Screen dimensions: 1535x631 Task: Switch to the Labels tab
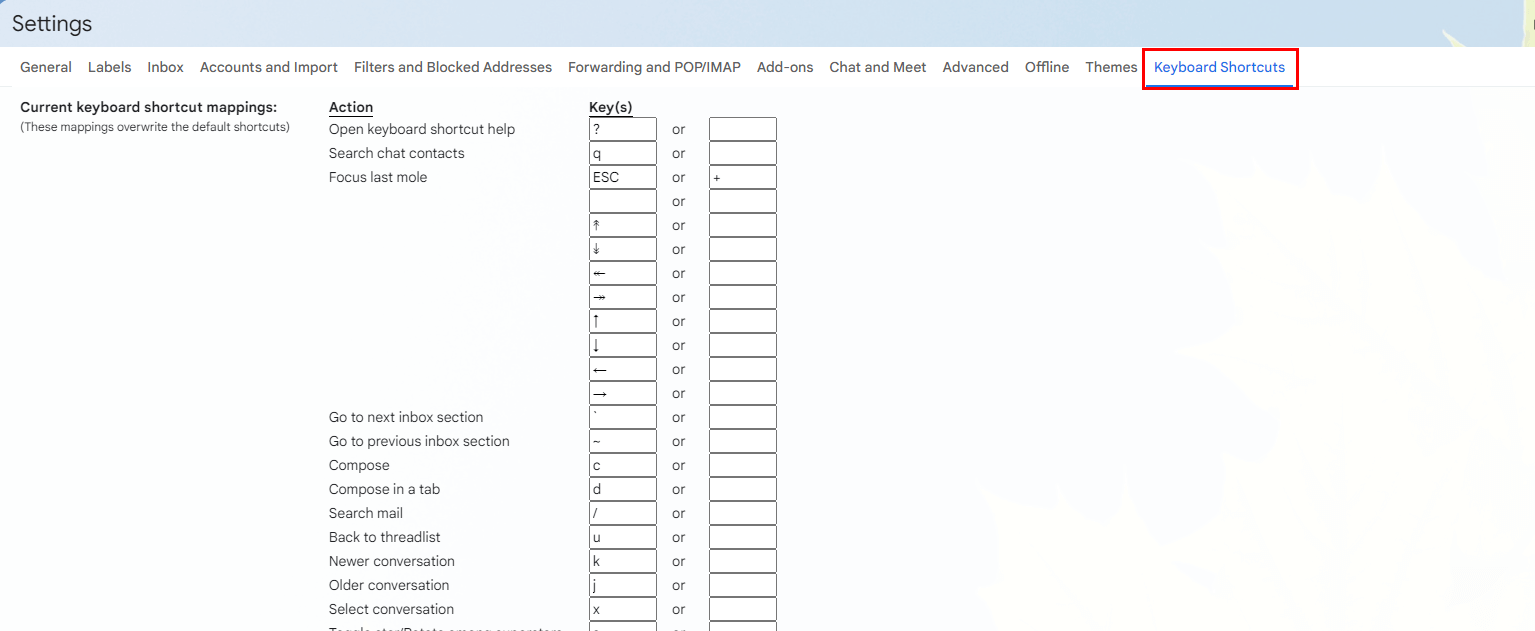109,67
